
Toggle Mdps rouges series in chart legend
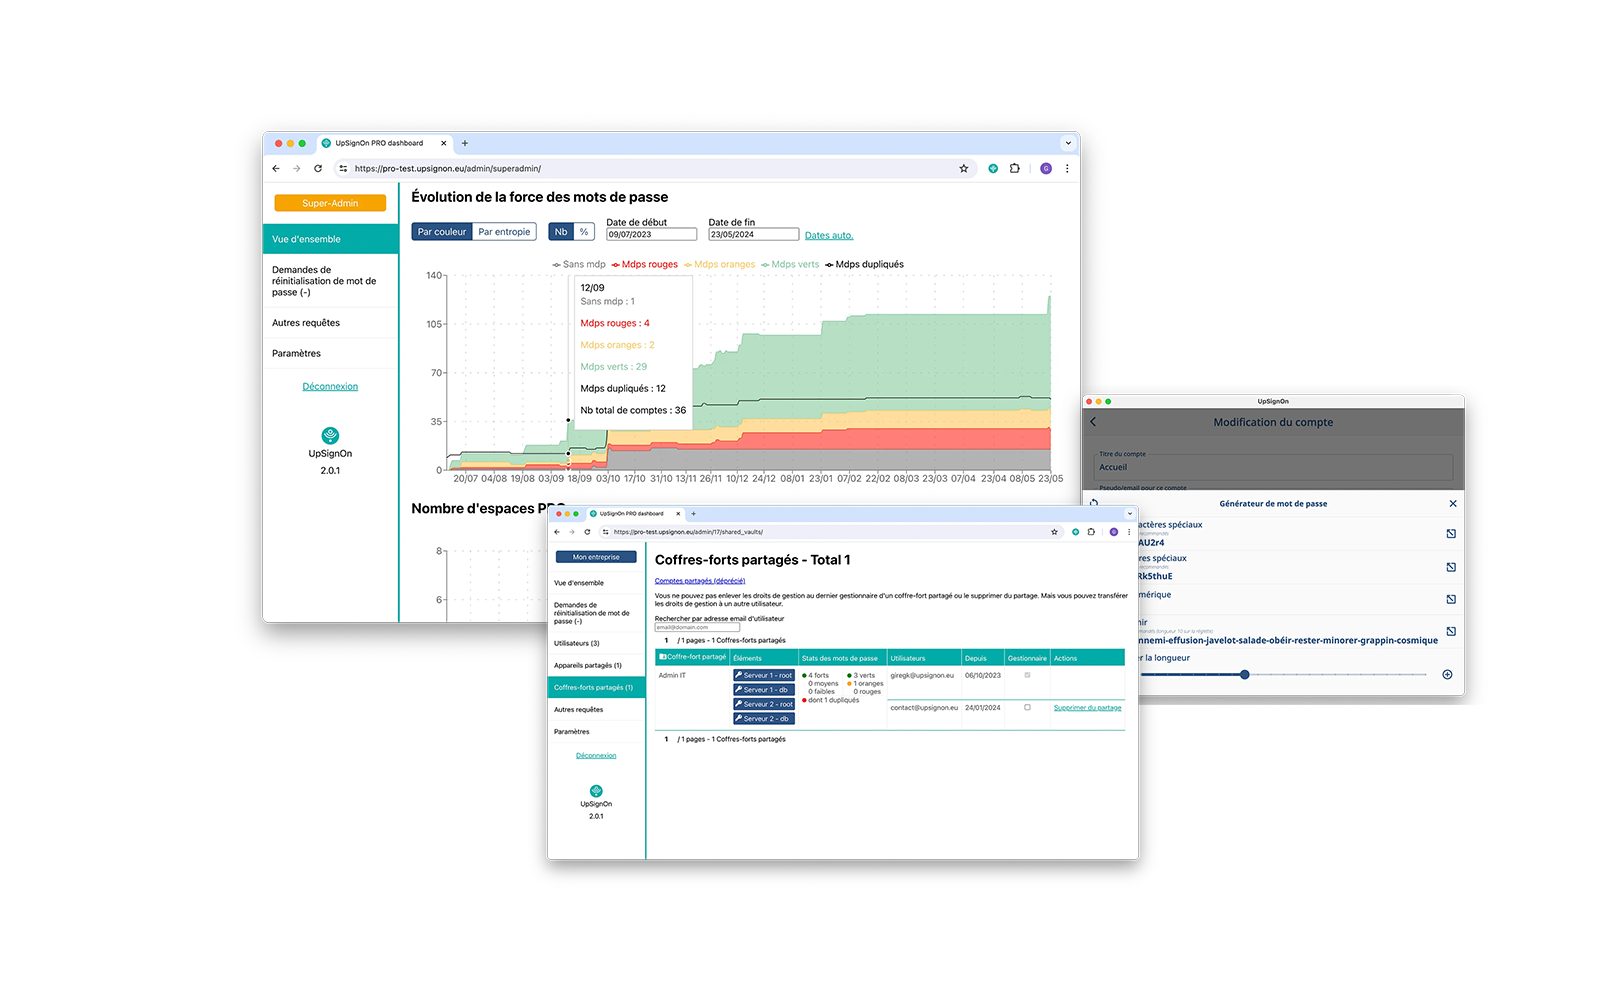[x=644, y=265]
